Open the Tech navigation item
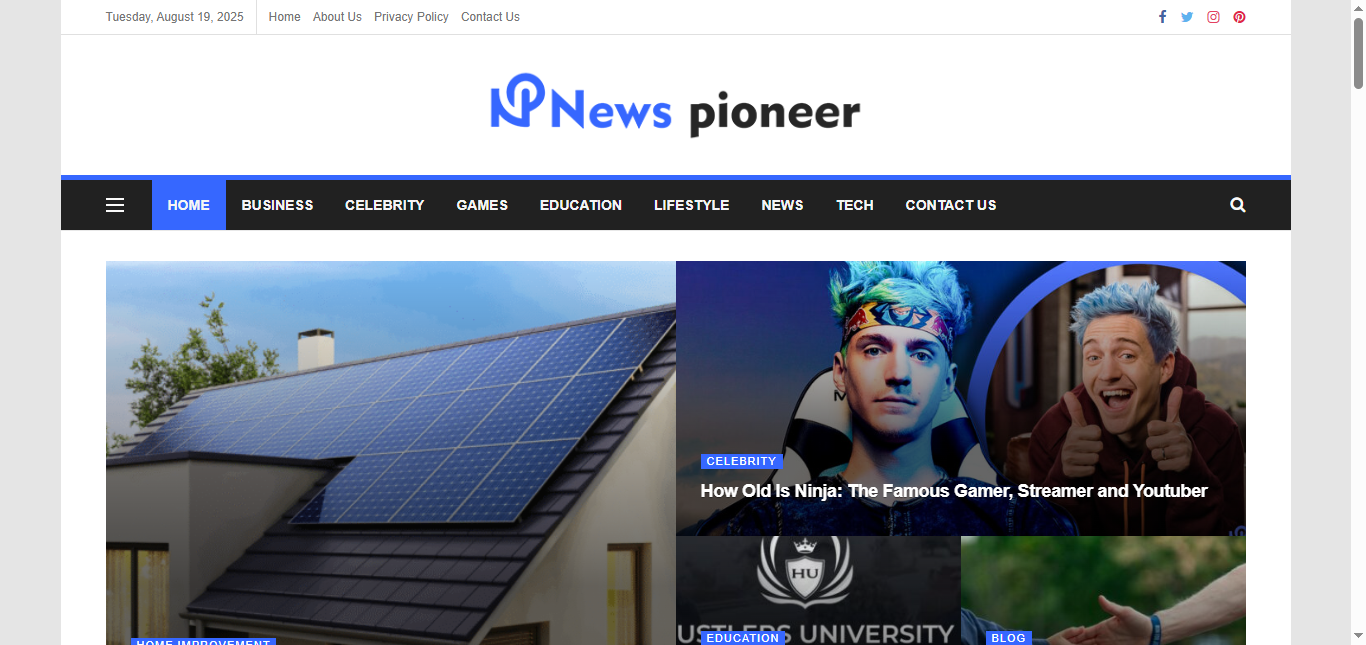The height and width of the screenshot is (645, 1366). click(855, 205)
